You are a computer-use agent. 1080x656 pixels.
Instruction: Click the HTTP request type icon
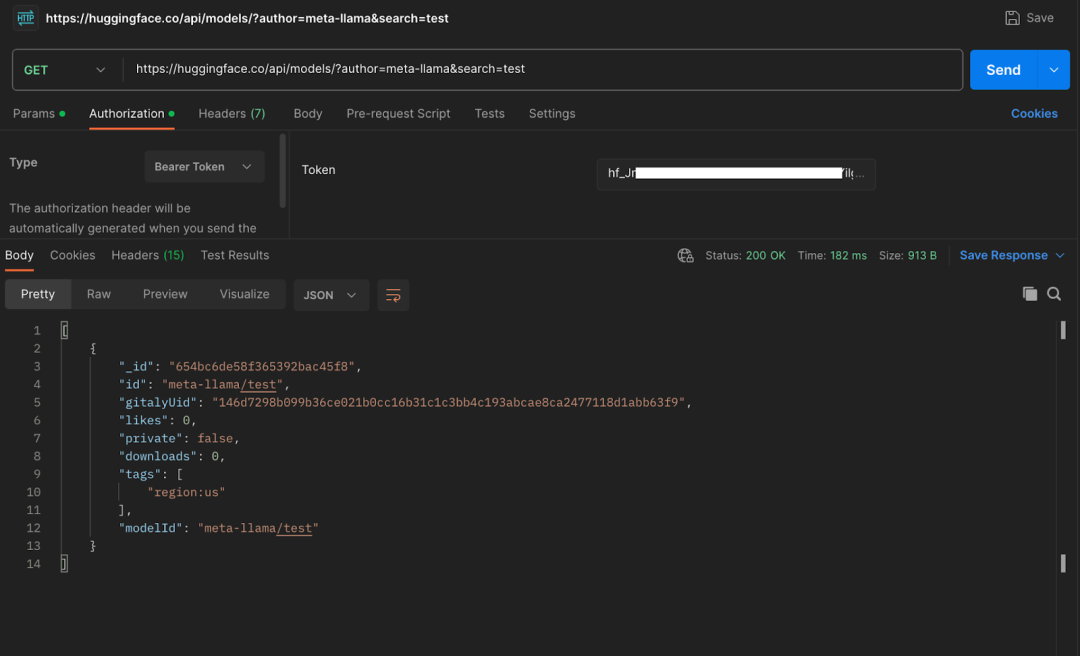click(x=25, y=17)
